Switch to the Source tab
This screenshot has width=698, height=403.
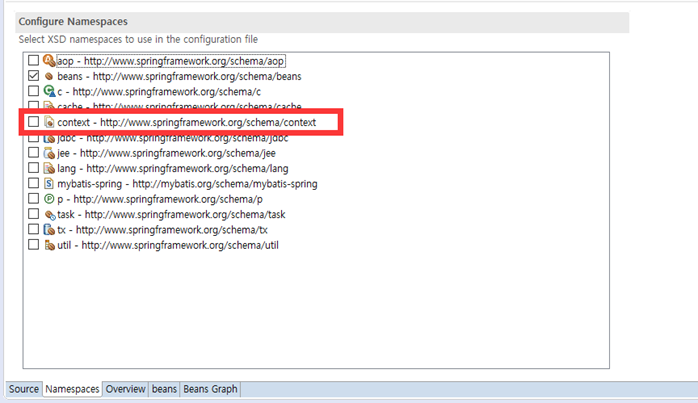tap(24, 389)
